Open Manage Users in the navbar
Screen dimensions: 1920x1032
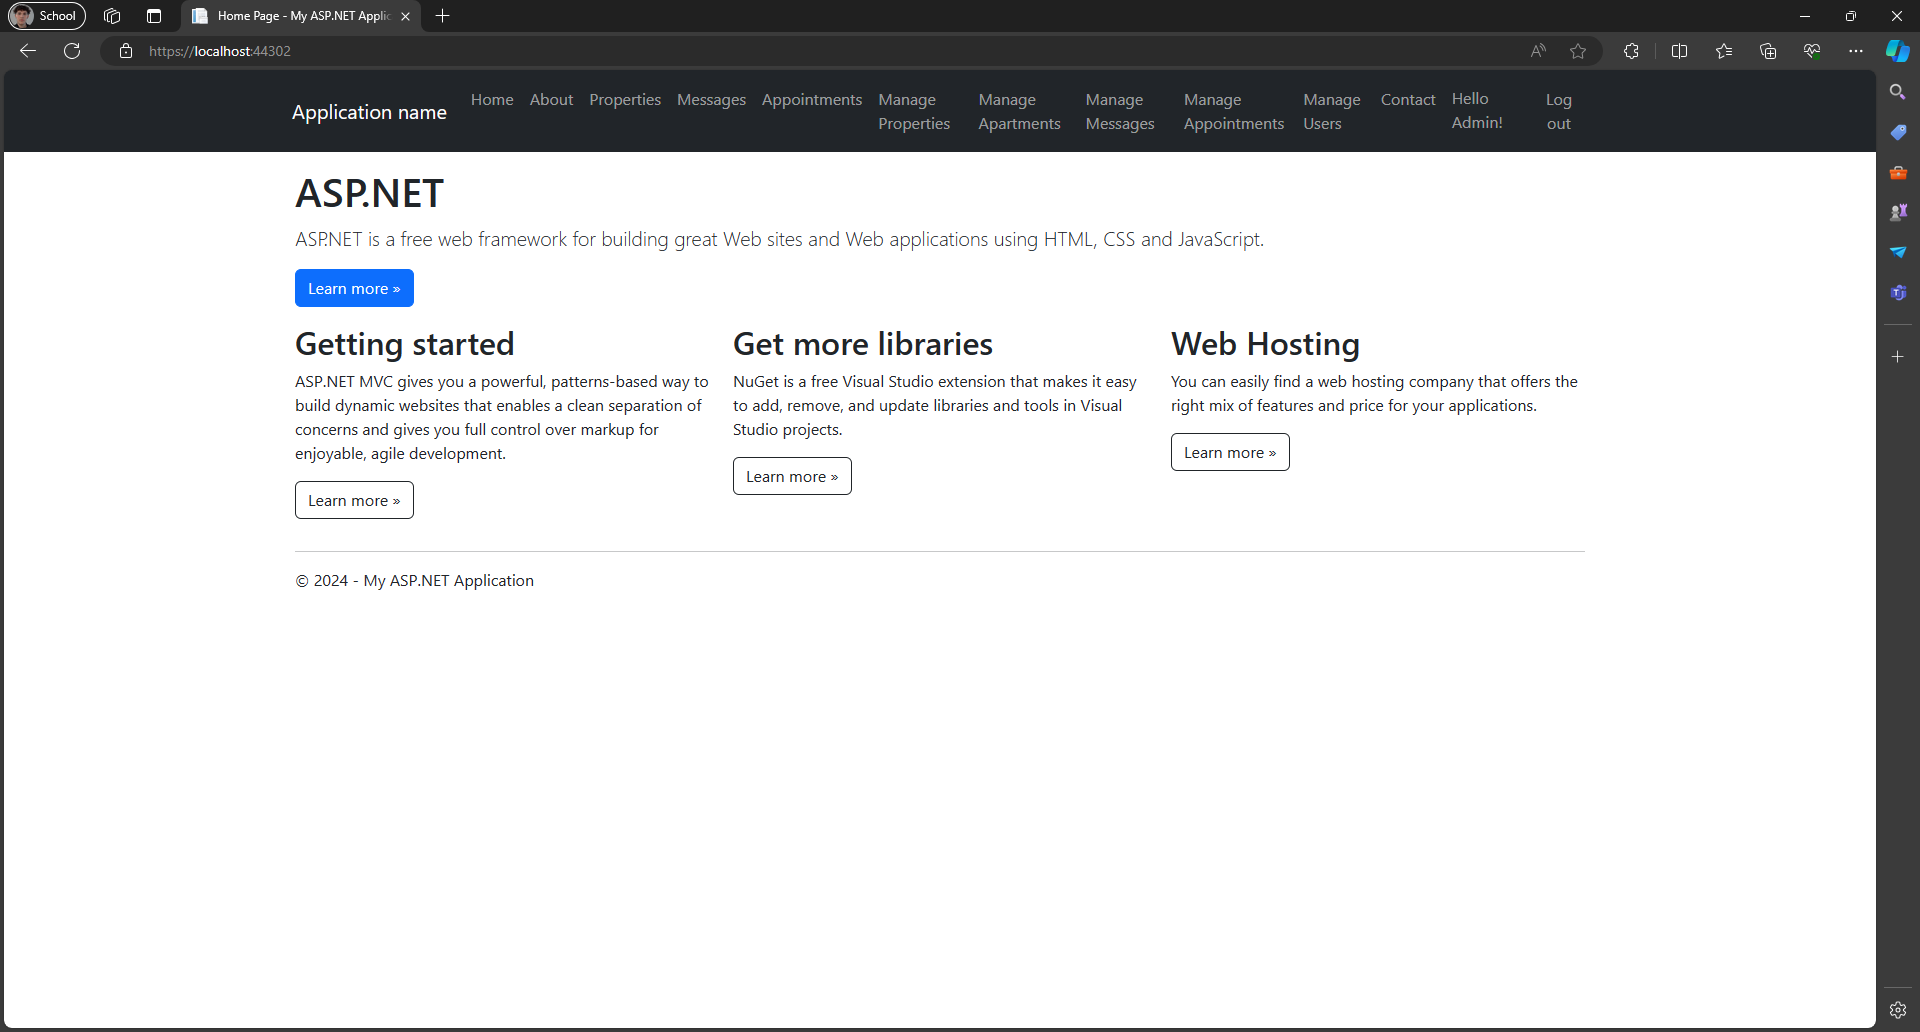click(1332, 112)
